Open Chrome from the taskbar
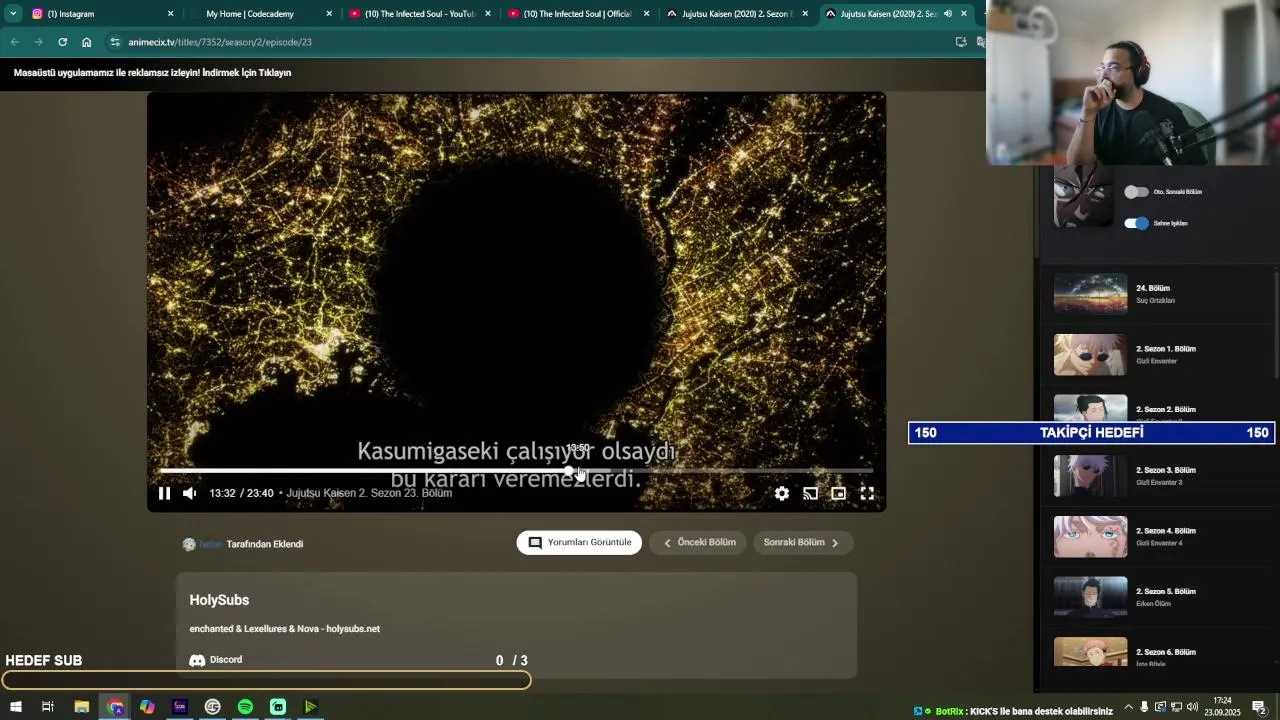The width and height of the screenshot is (1280, 720). point(116,707)
